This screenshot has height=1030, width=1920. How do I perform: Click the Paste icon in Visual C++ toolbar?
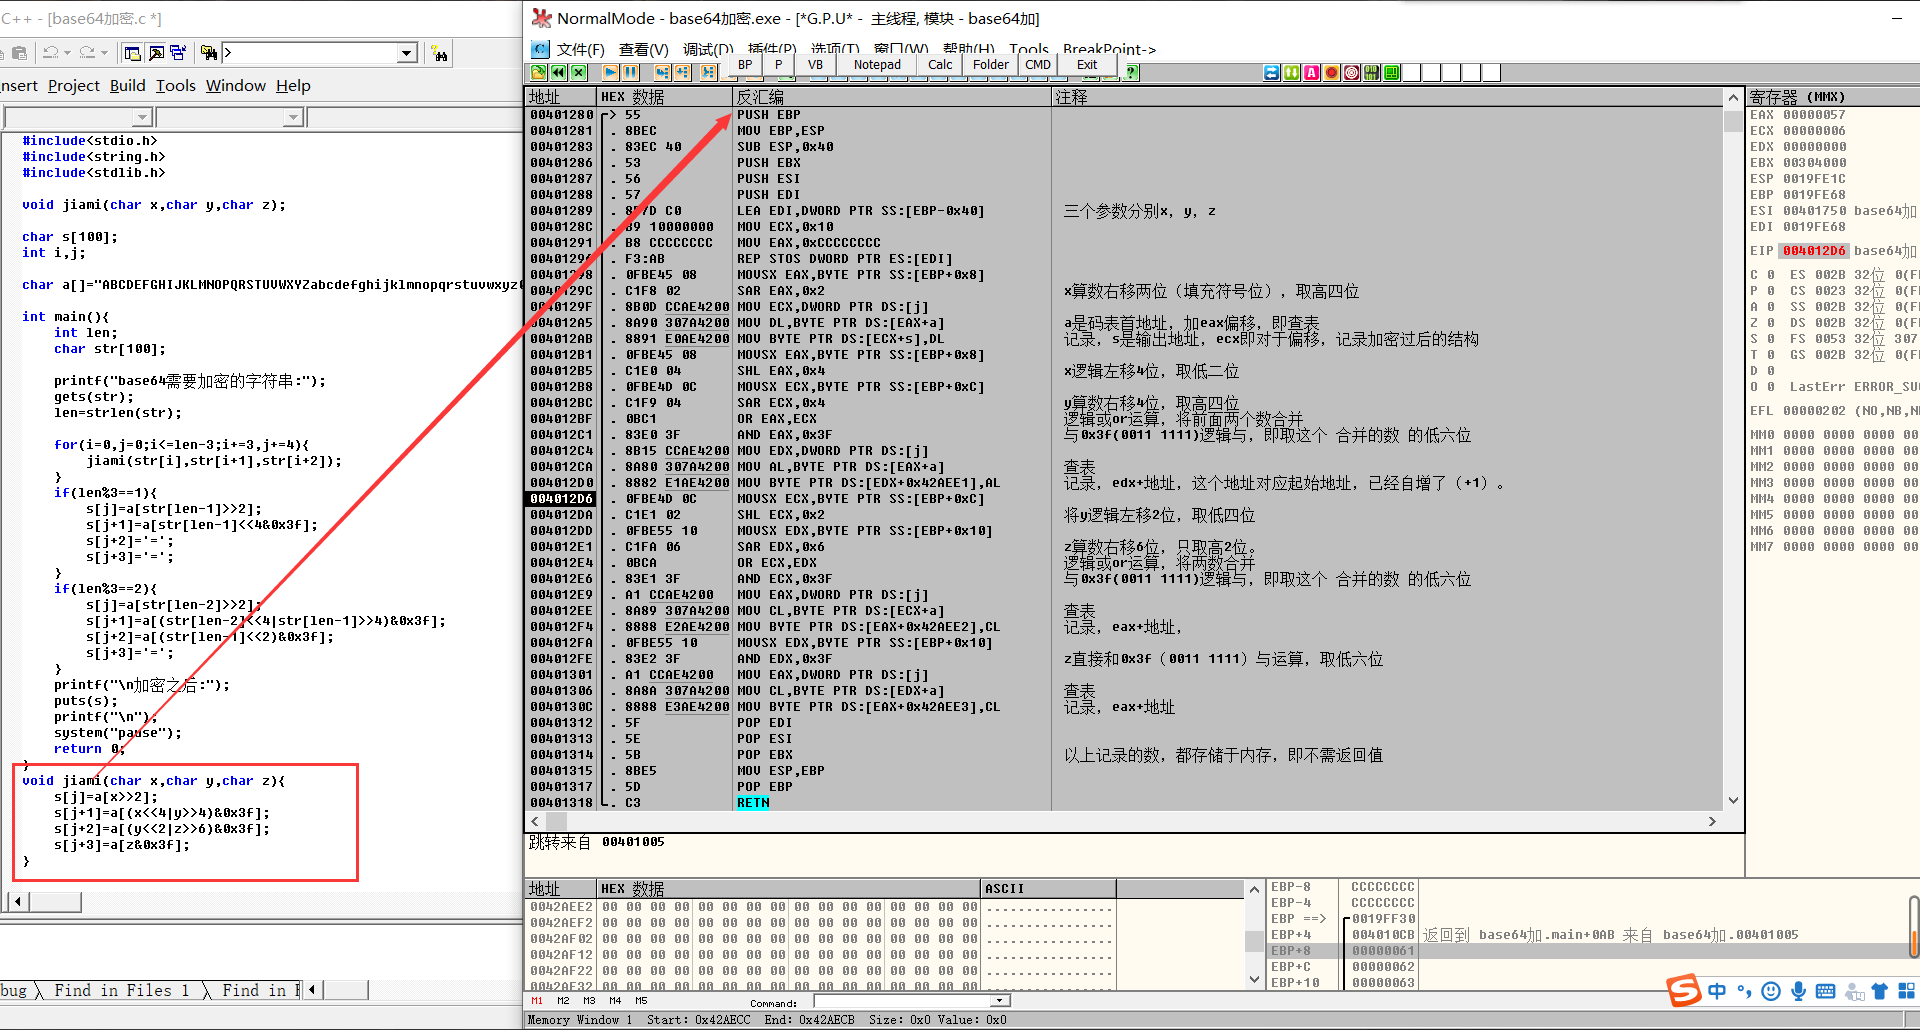coord(19,53)
